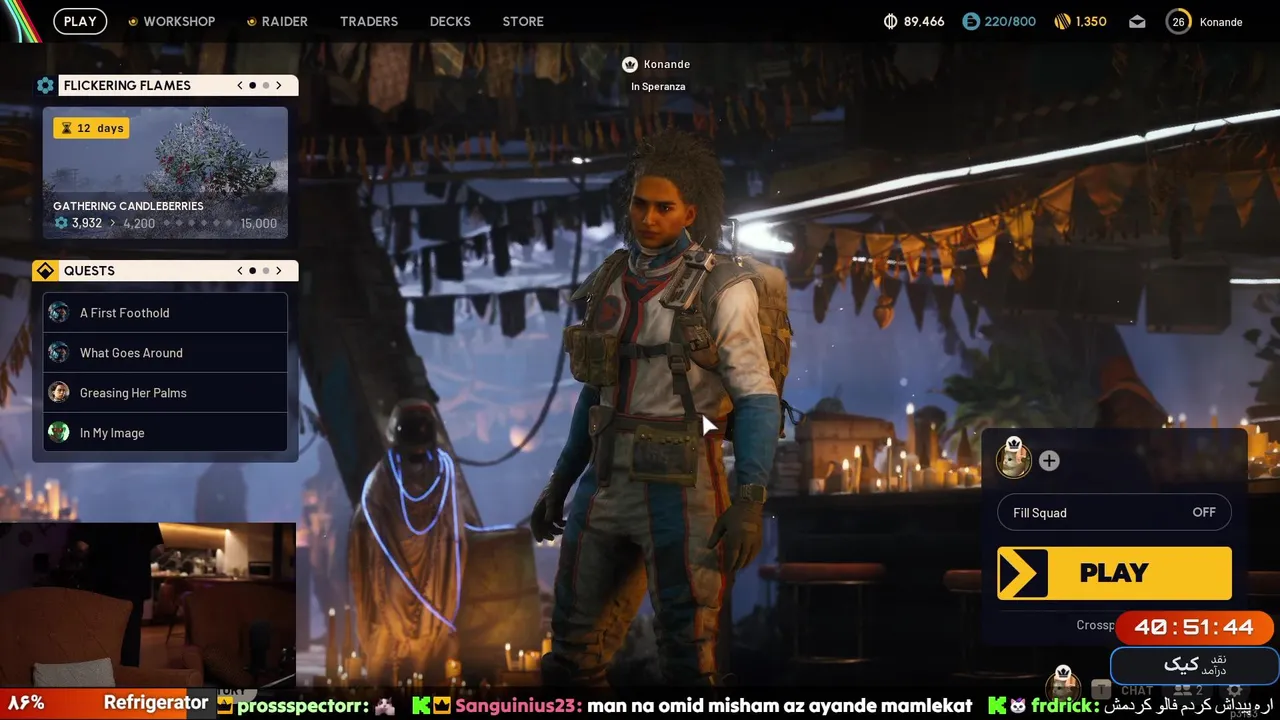1280x720 pixels.
Task: Click the crown icon above Konande nameplate
Action: click(629, 64)
